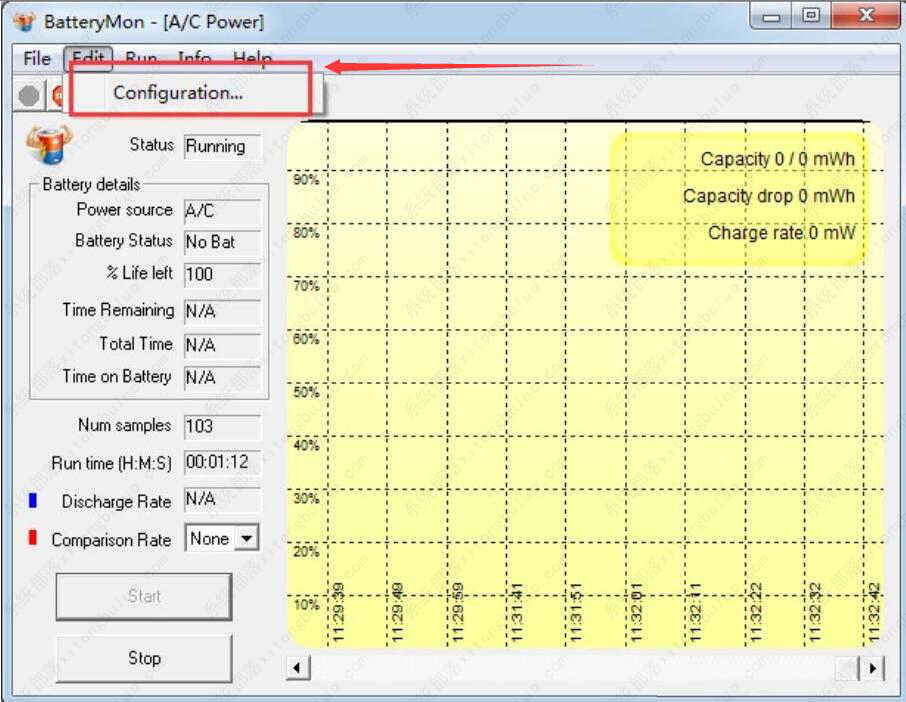Click the red stop toolbar icon
This screenshot has width=906, height=702.
coord(58,96)
